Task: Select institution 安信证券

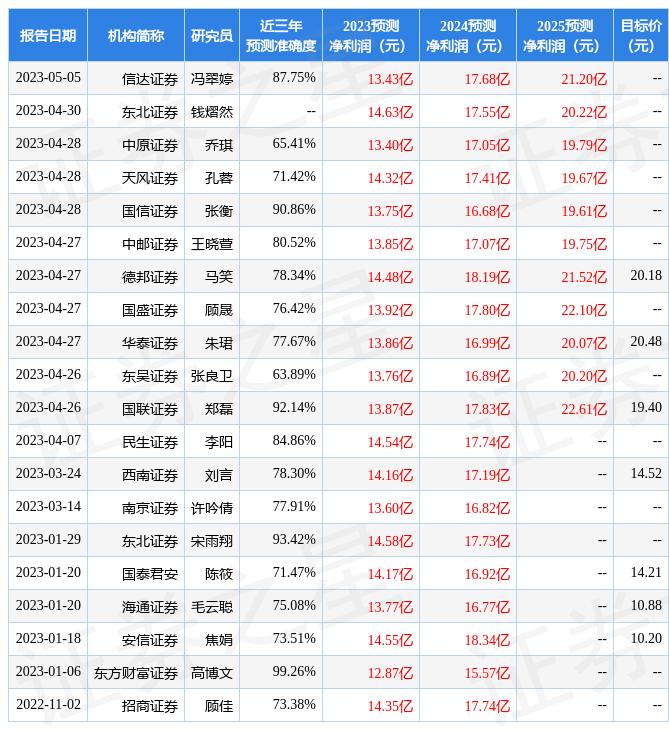Action: tap(150, 641)
